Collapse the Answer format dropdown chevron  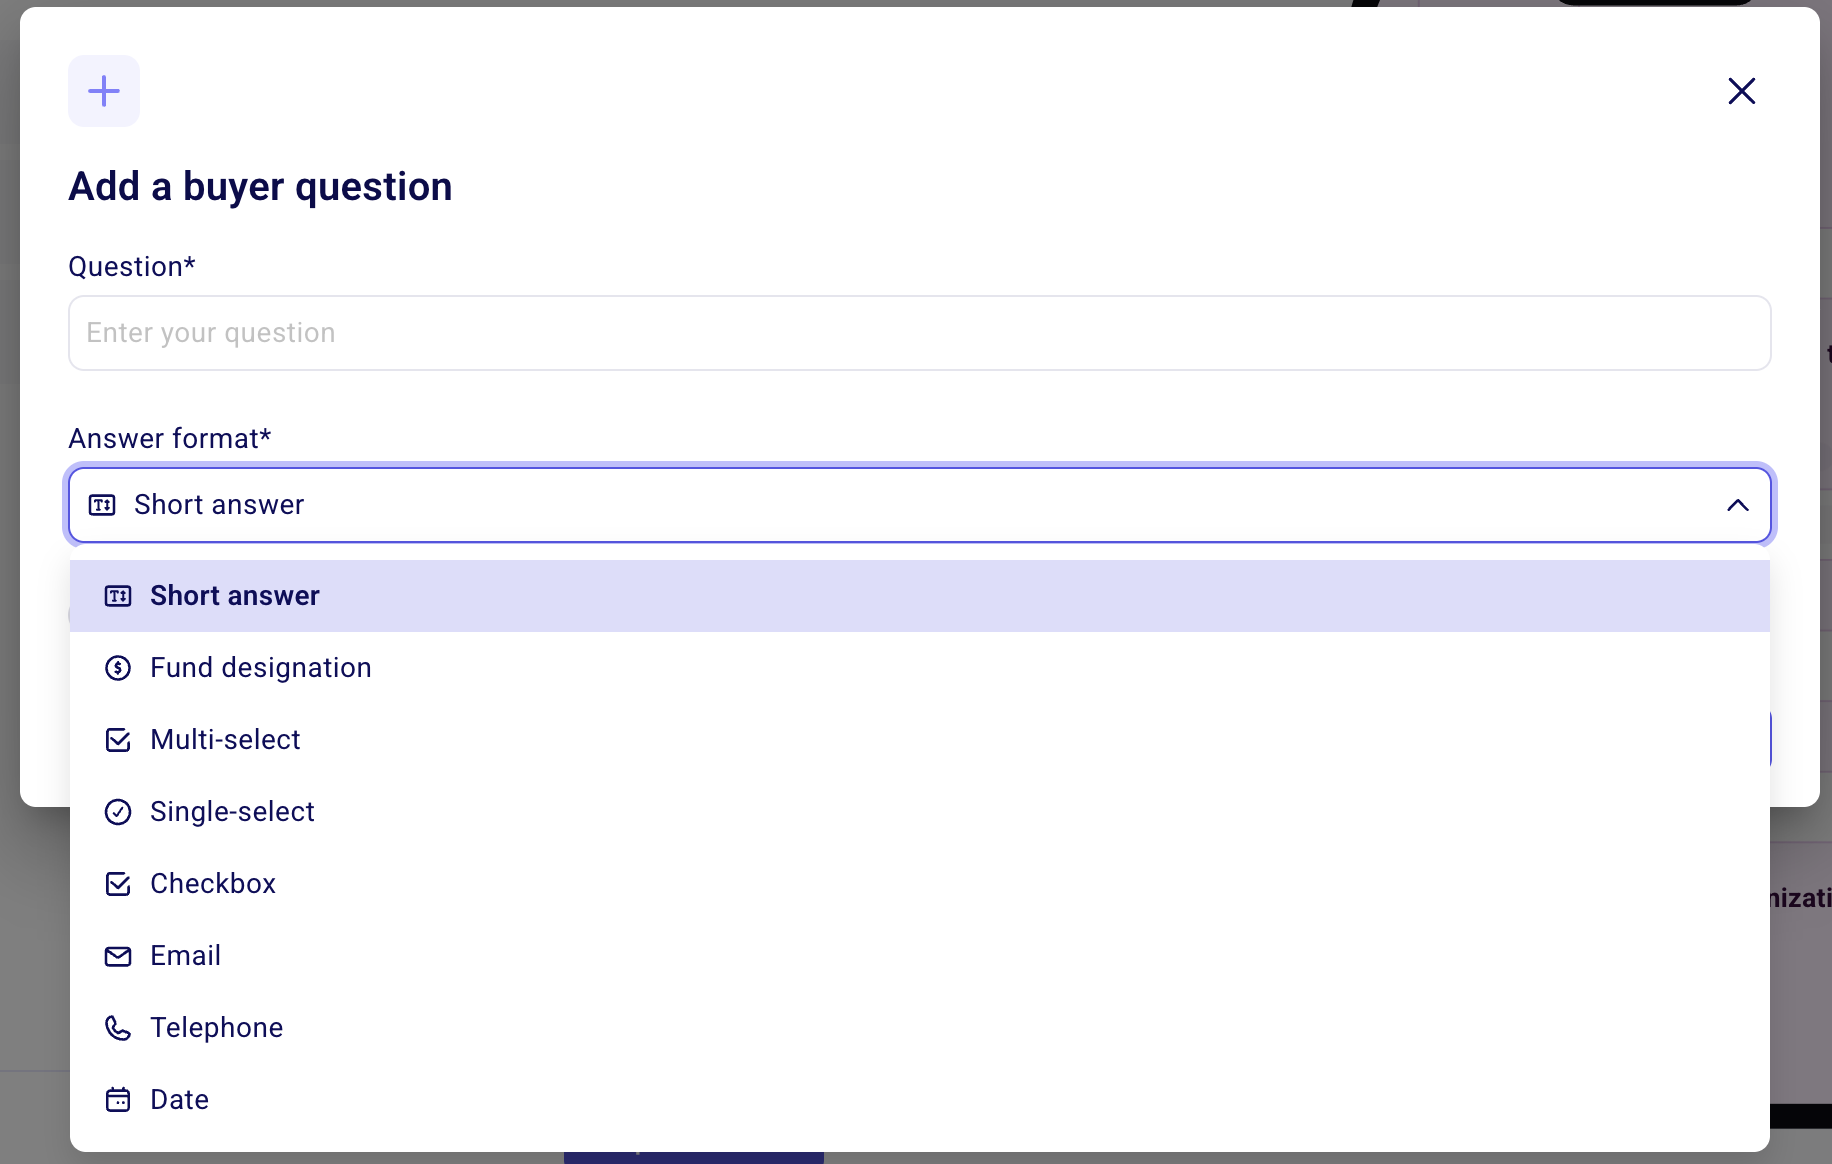[x=1738, y=505]
